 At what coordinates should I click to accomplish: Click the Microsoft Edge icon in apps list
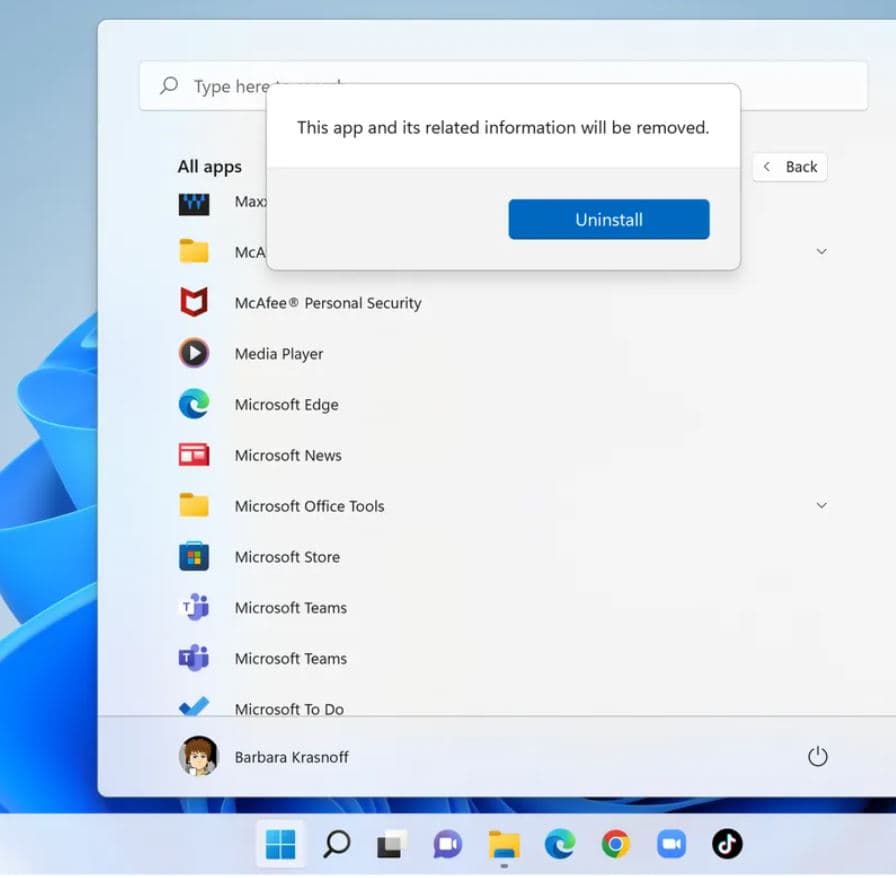click(194, 404)
